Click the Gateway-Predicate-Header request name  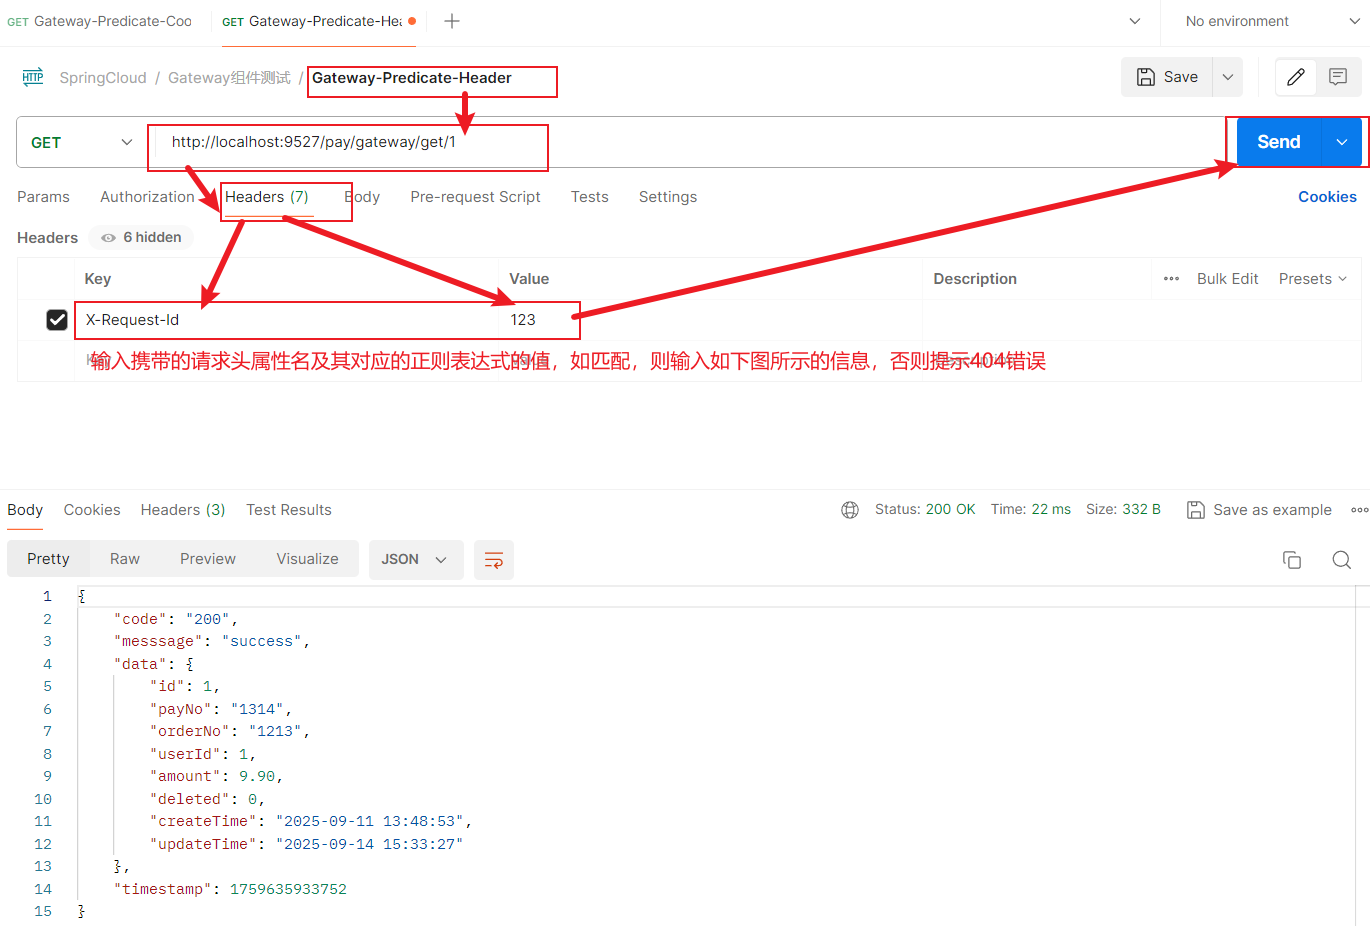tap(412, 78)
